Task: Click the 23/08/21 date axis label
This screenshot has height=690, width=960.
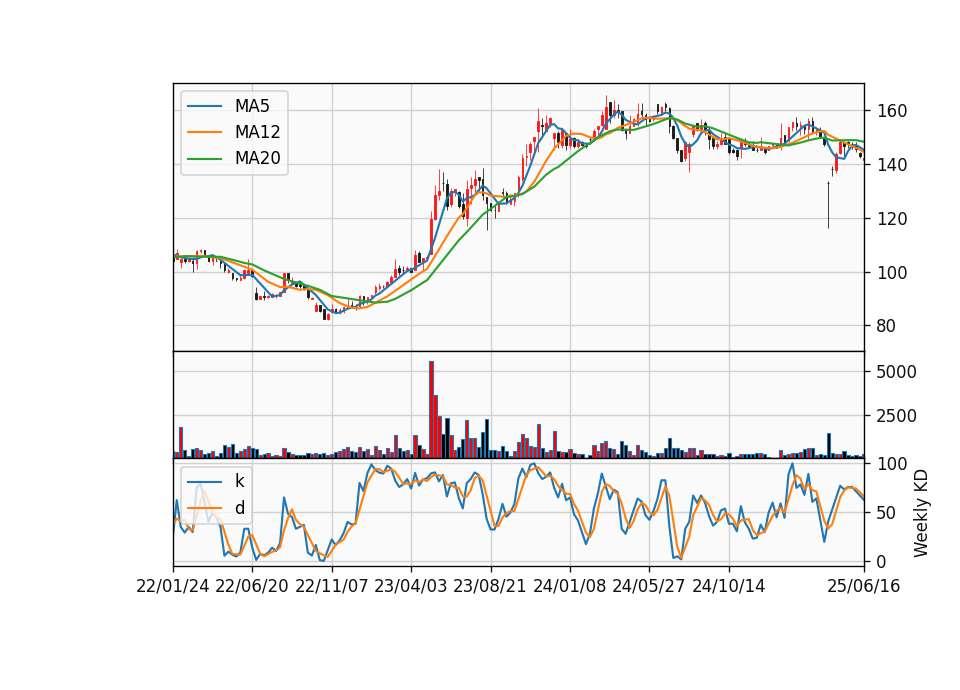Action: point(490,587)
